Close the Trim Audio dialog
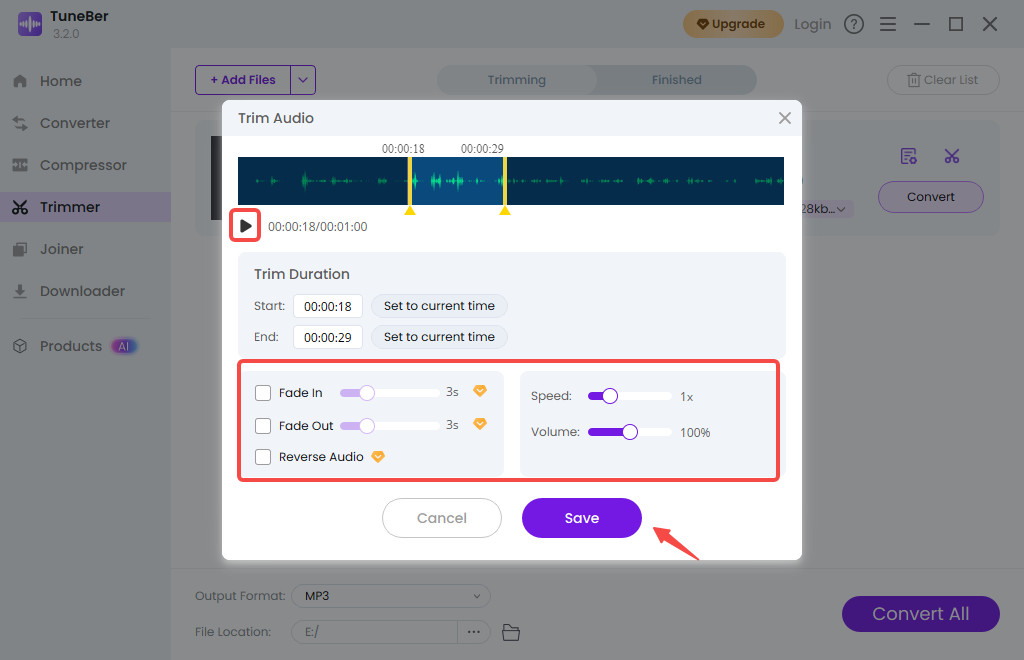Image resolution: width=1024 pixels, height=660 pixels. [784, 118]
